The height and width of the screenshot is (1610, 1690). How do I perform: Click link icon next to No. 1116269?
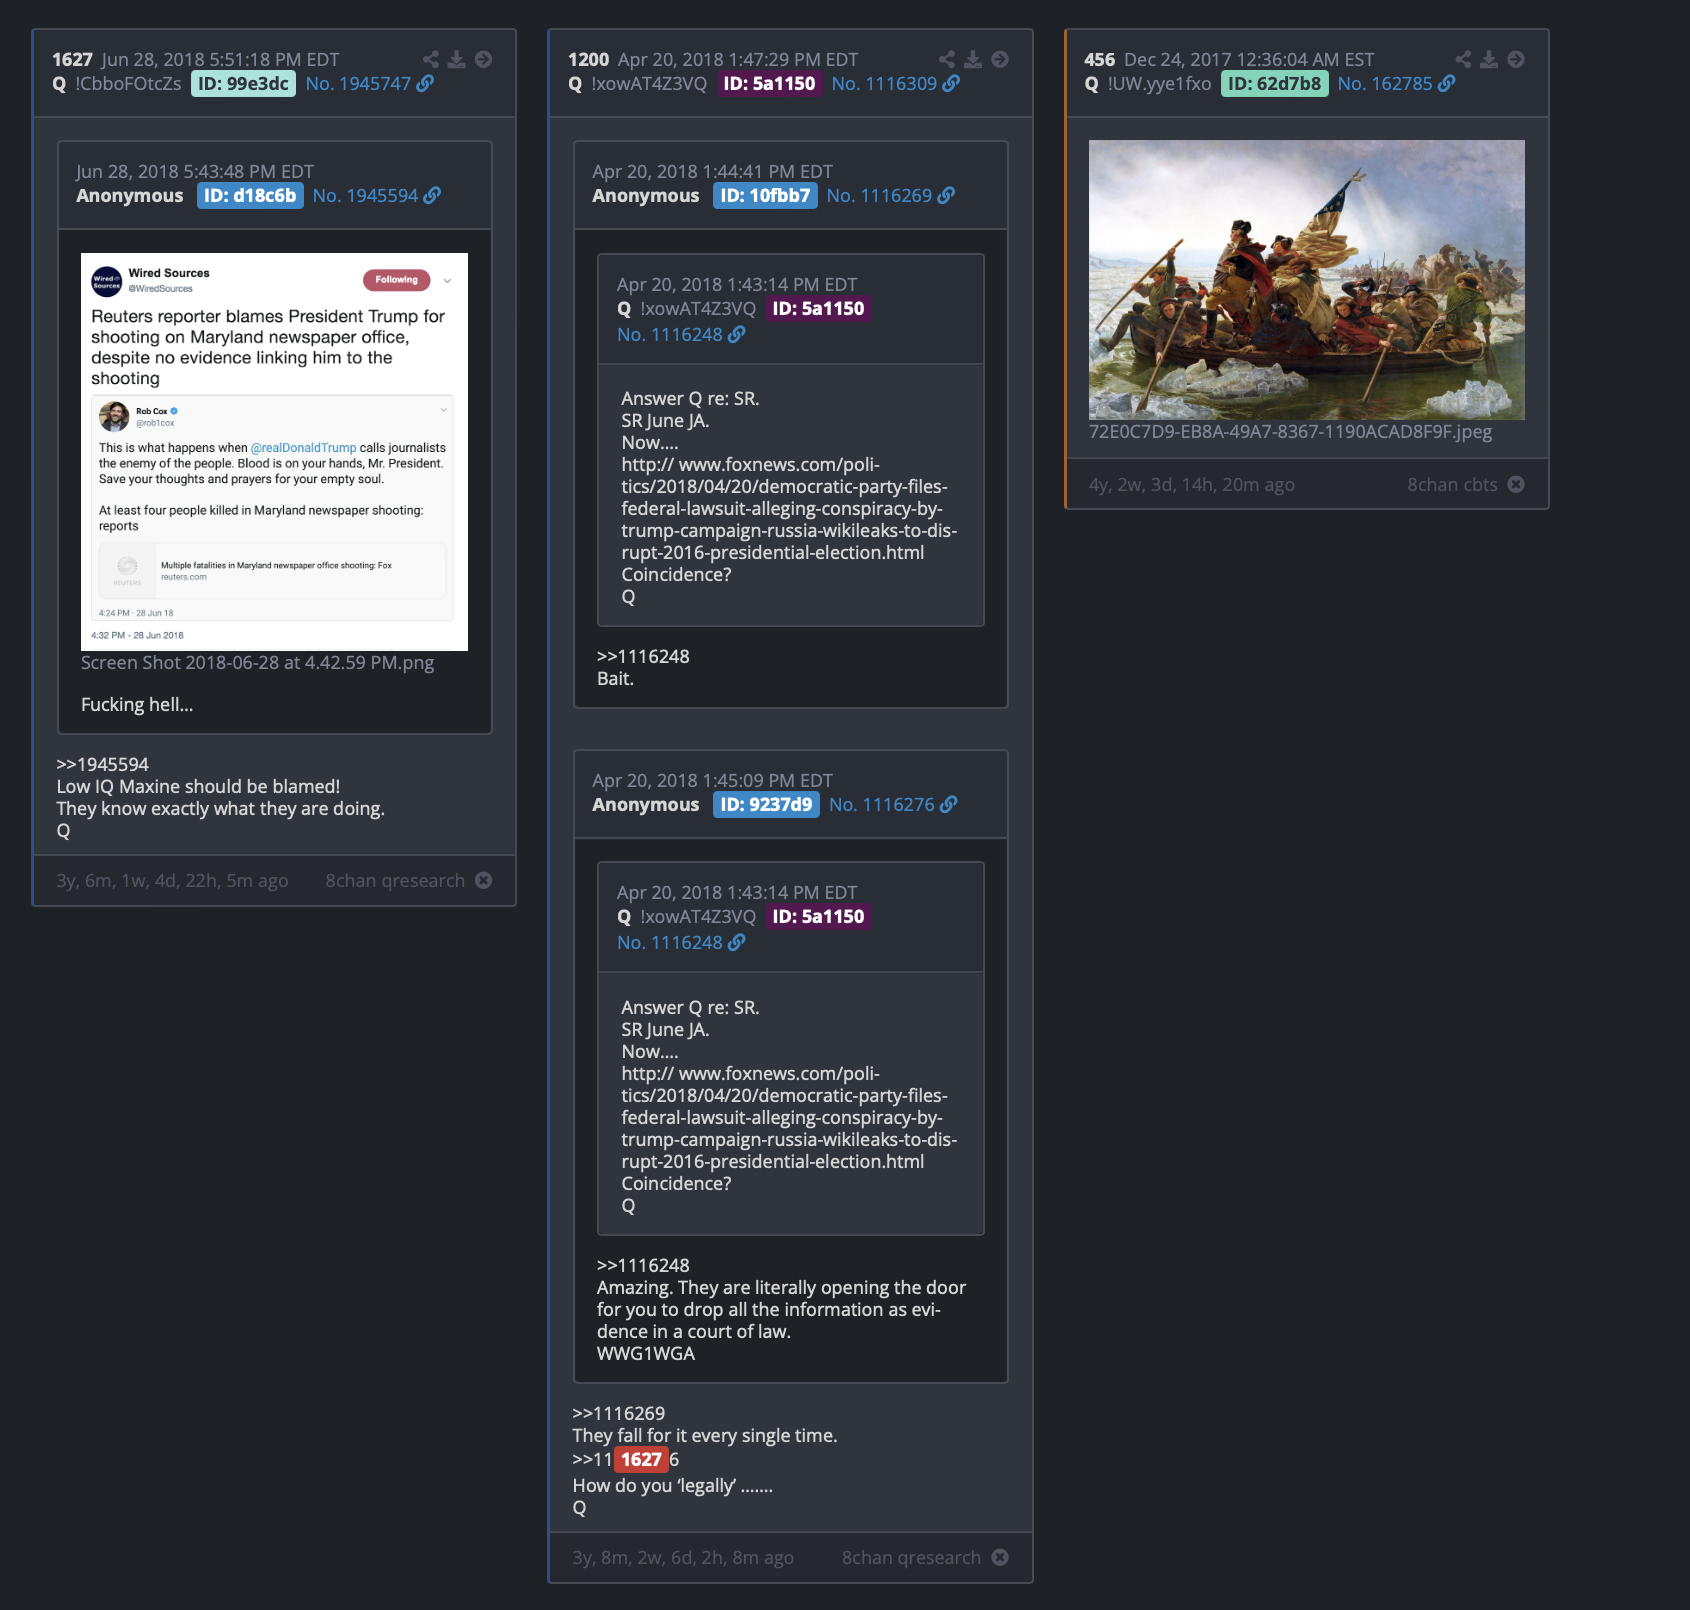(946, 195)
